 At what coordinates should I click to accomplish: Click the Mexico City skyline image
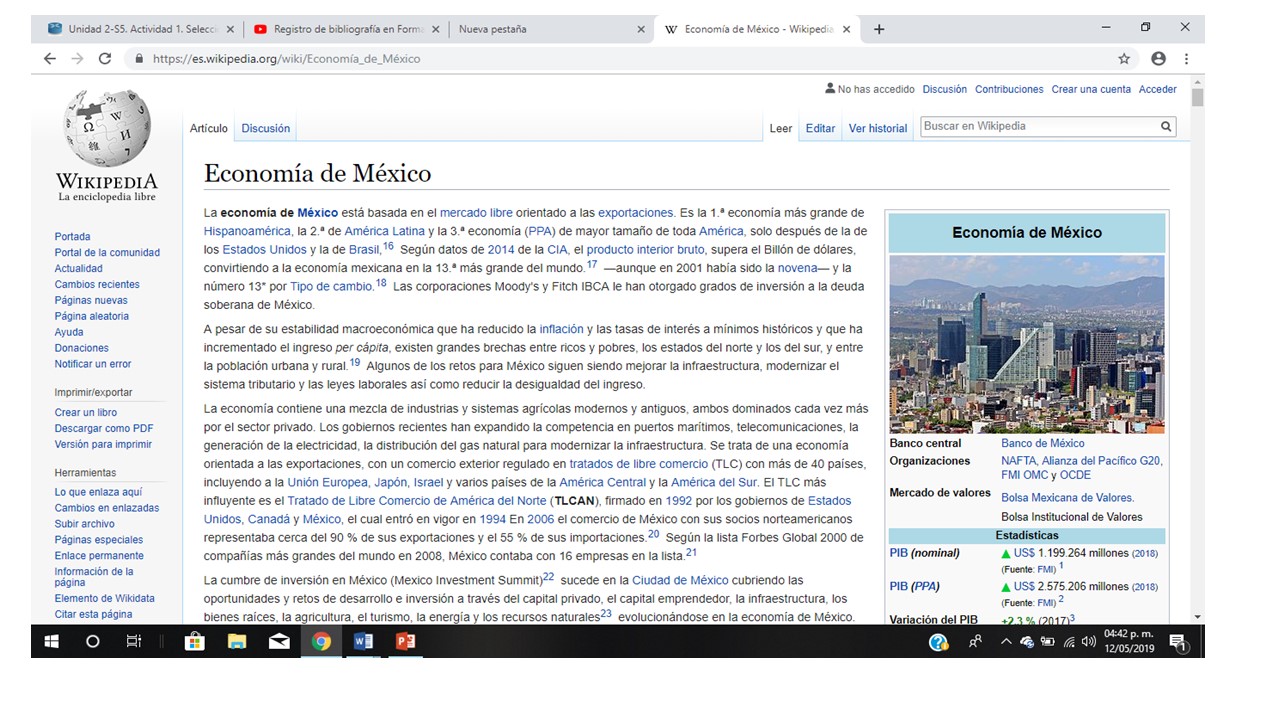pyautogui.click(x=1026, y=343)
